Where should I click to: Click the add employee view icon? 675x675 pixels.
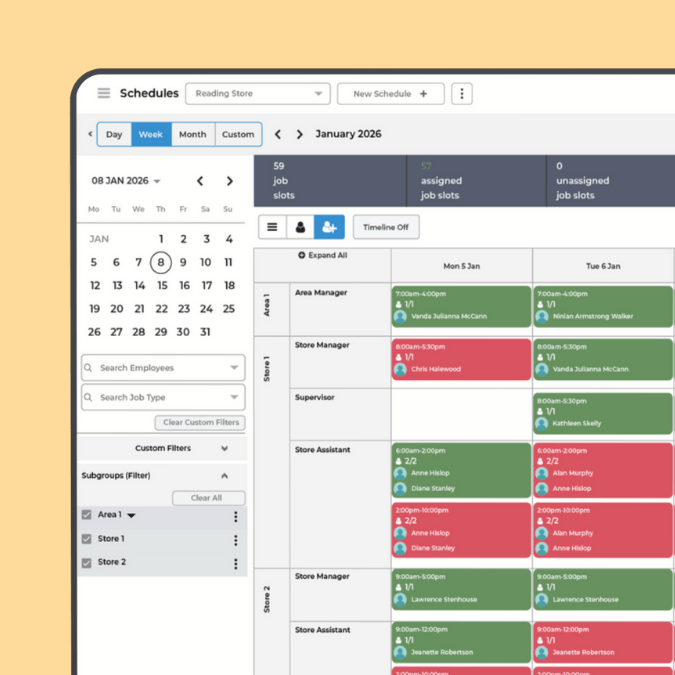click(329, 228)
